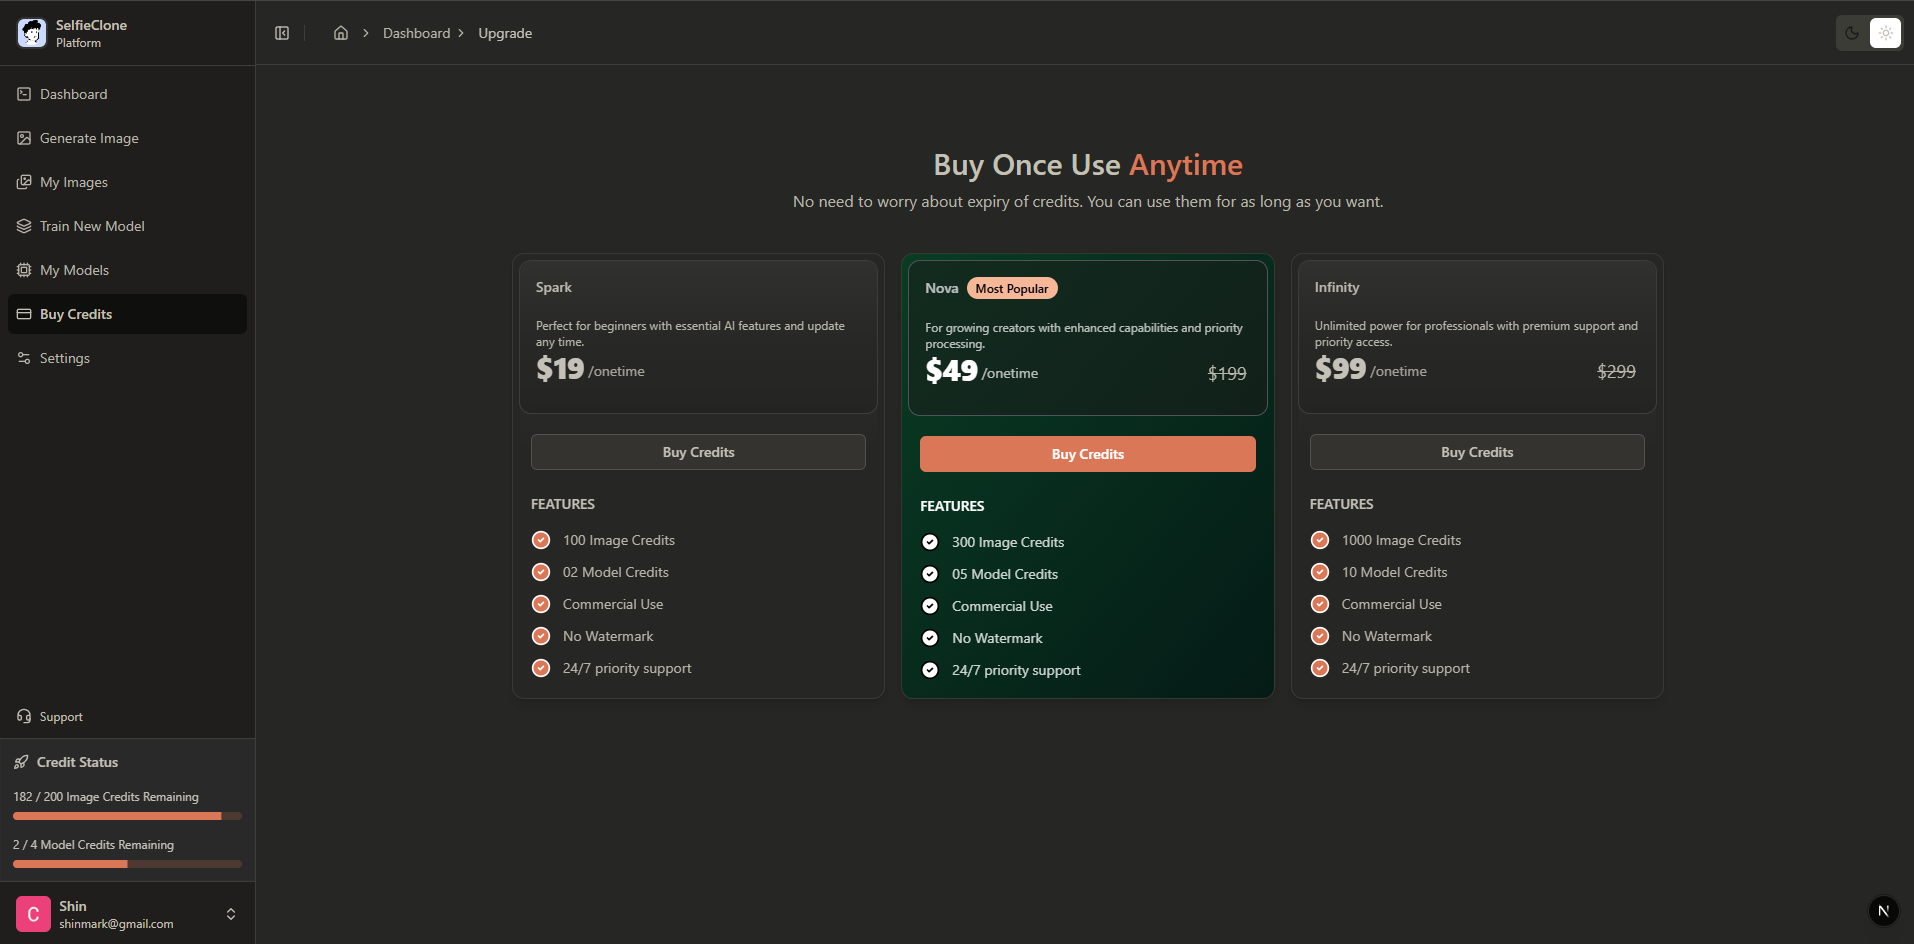Click Shin's profile avatar
This screenshot has width=1914, height=944.
point(32,913)
